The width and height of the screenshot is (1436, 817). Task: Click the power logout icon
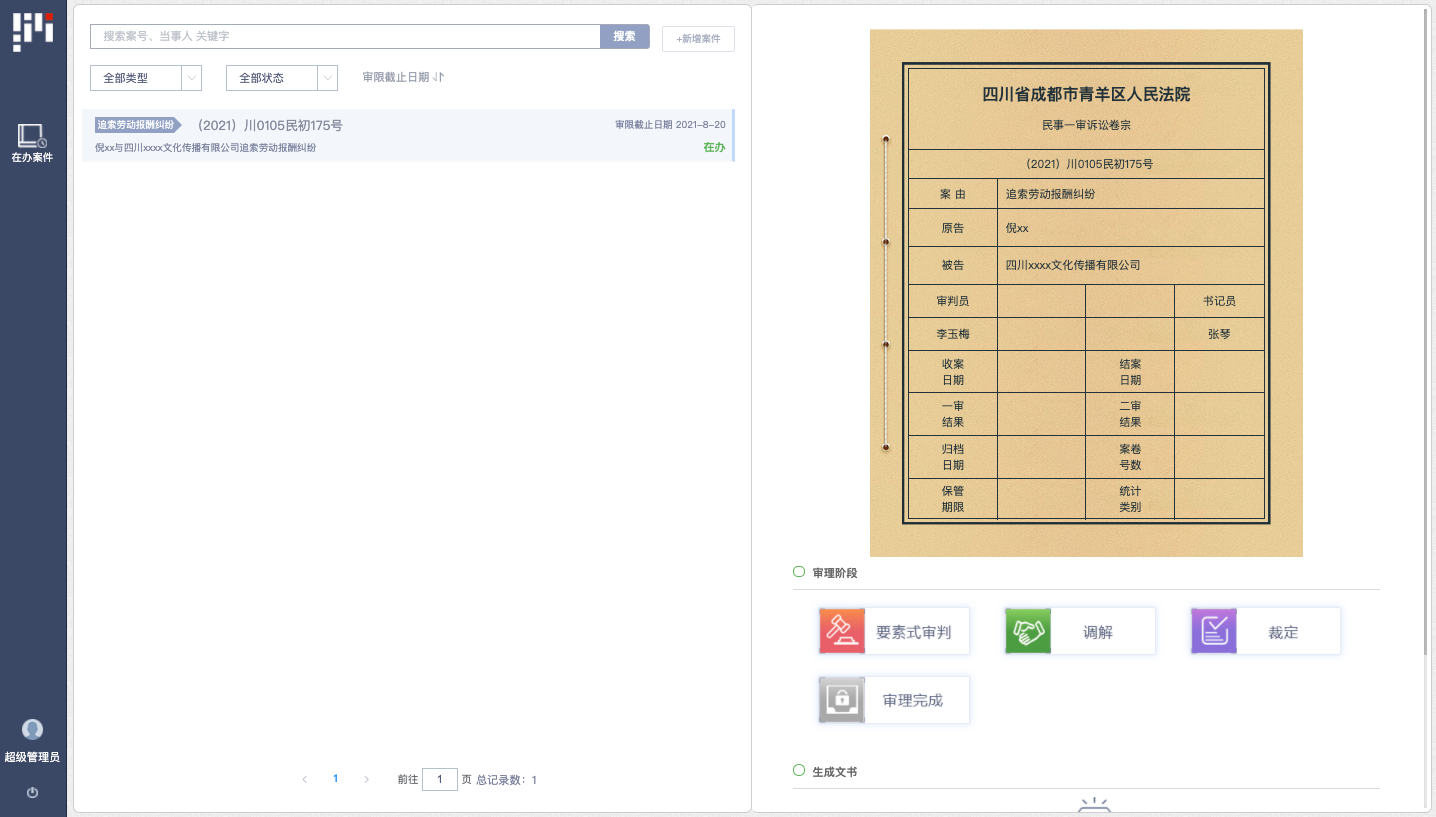coord(33,792)
